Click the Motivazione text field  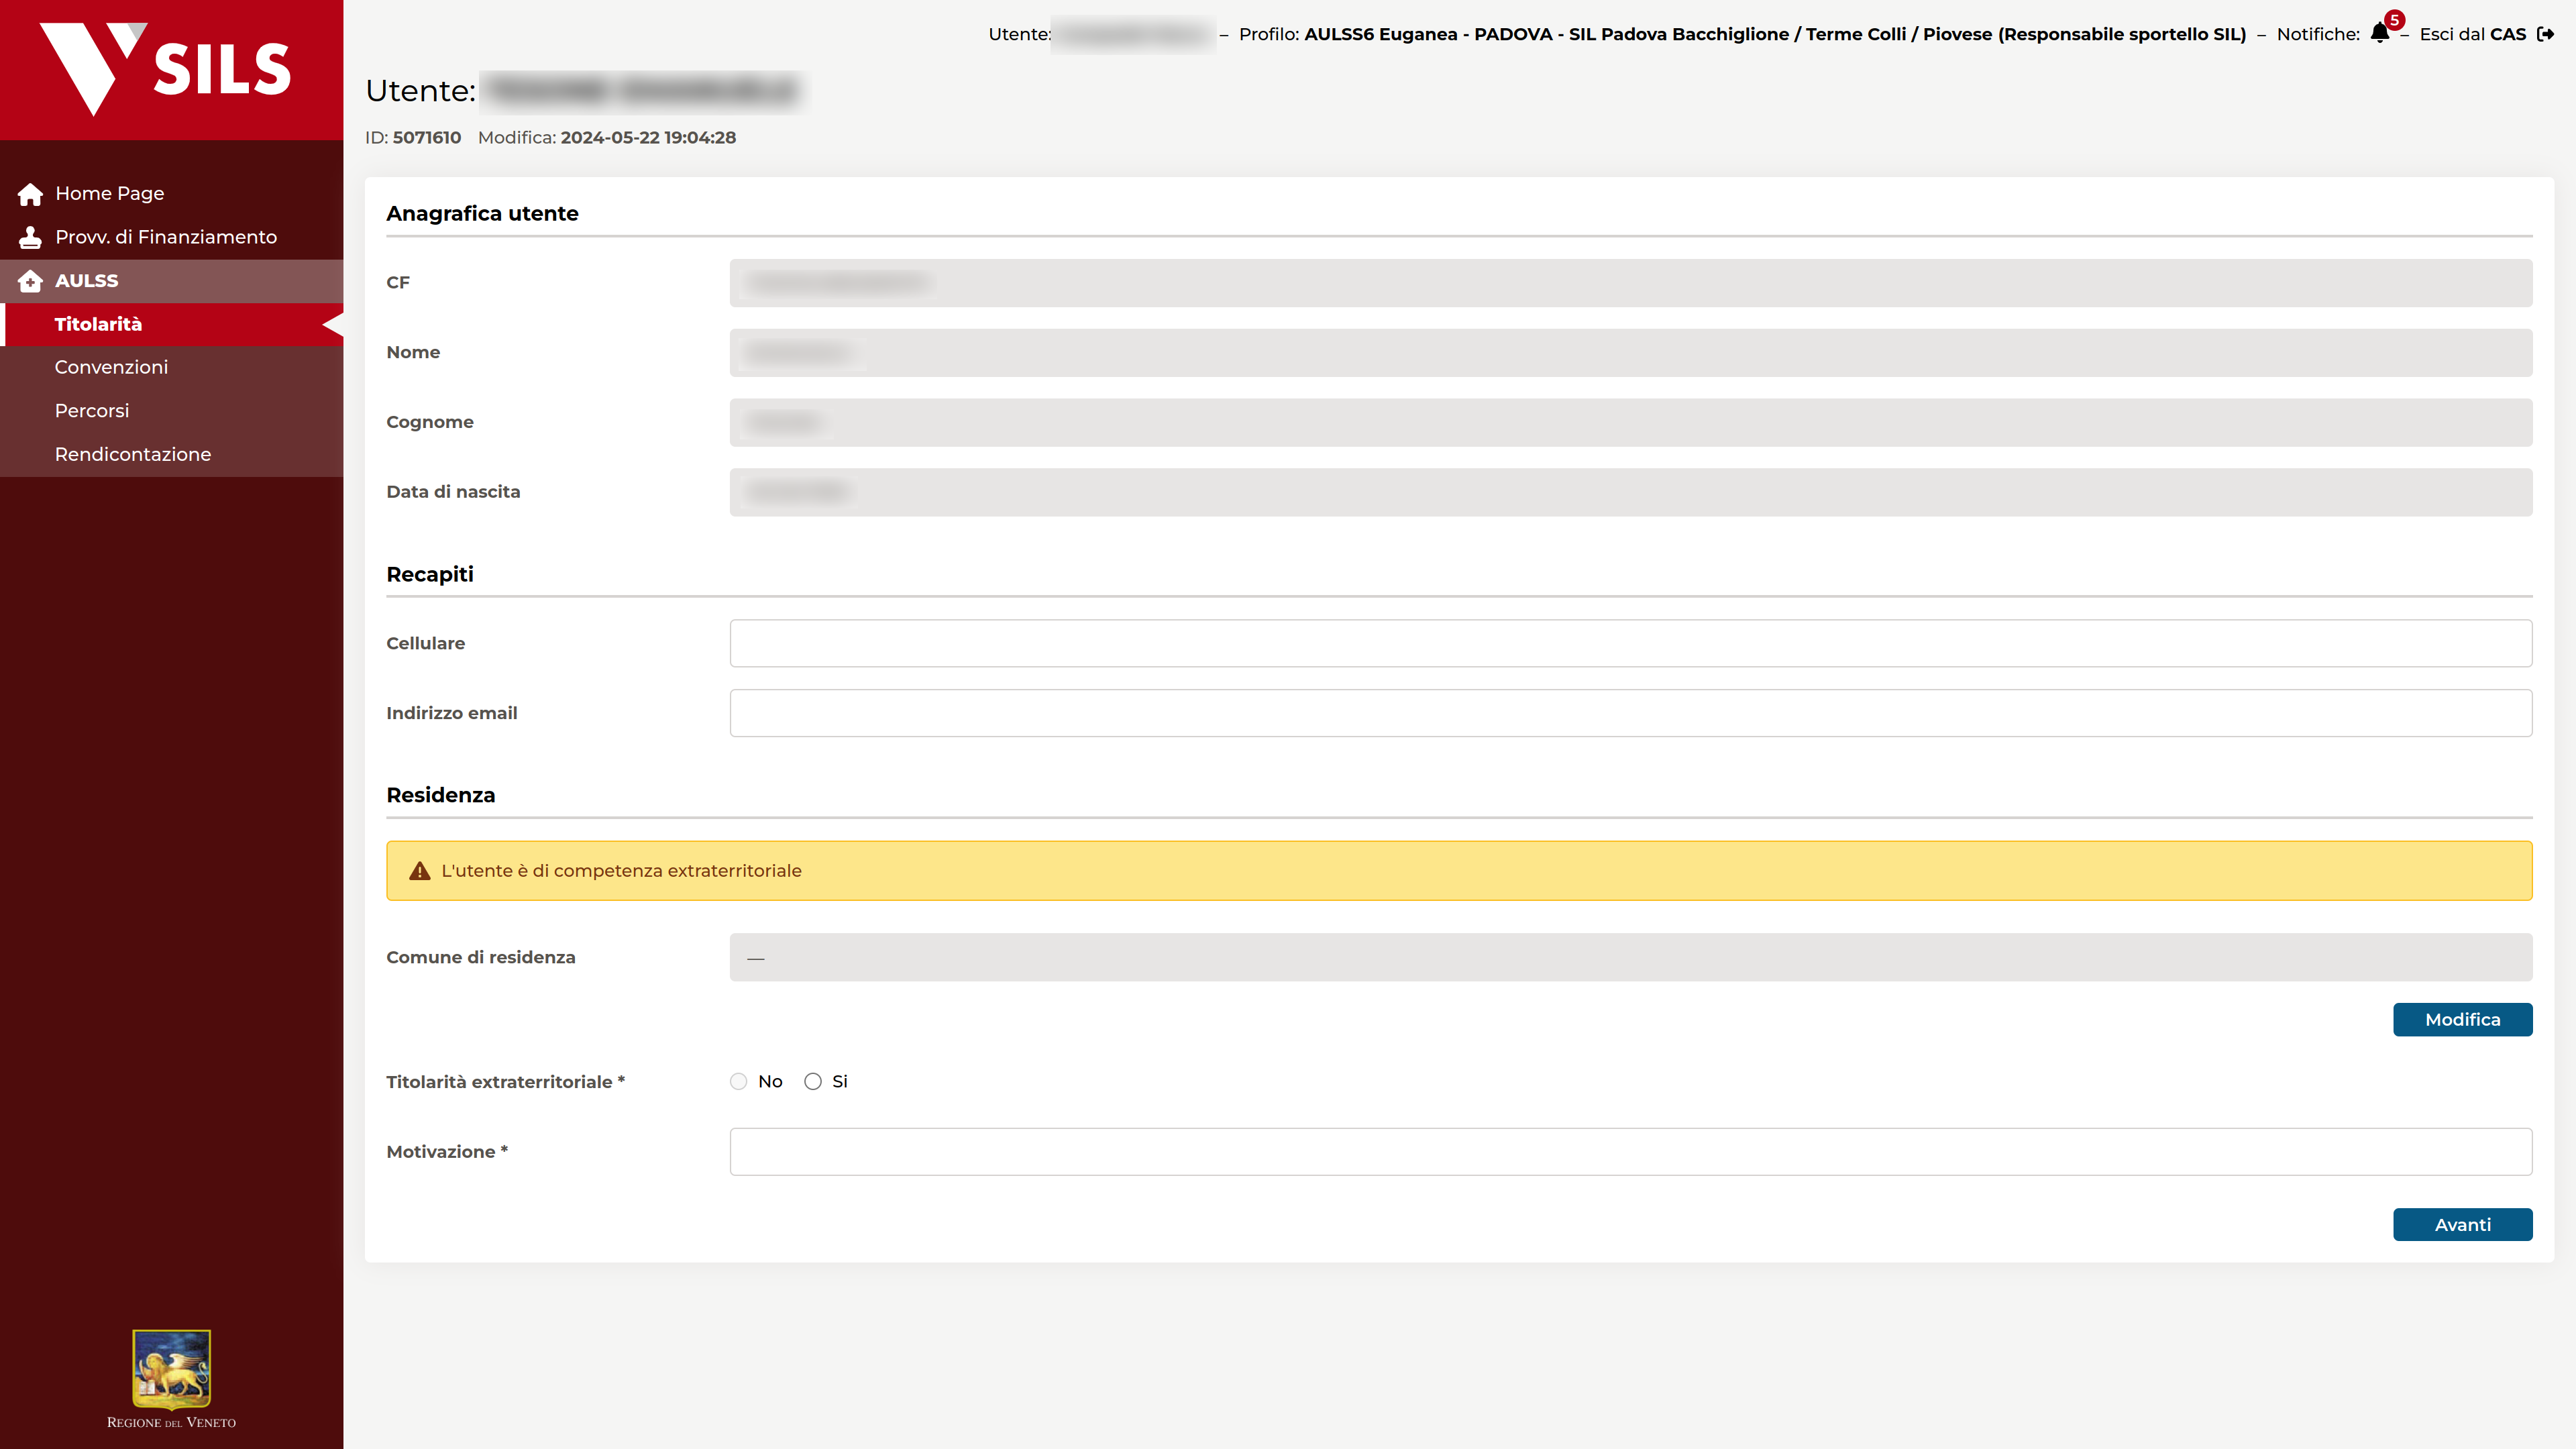(1631, 1152)
